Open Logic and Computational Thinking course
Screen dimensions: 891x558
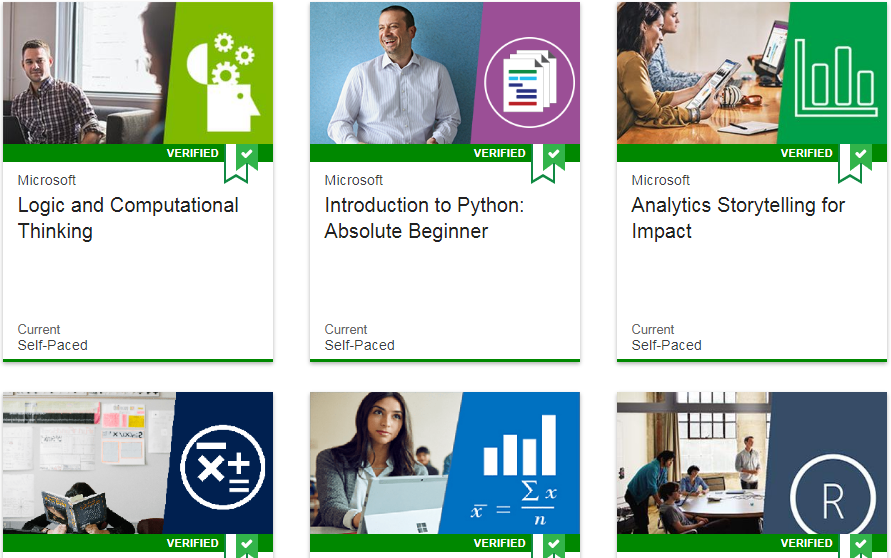(x=128, y=218)
